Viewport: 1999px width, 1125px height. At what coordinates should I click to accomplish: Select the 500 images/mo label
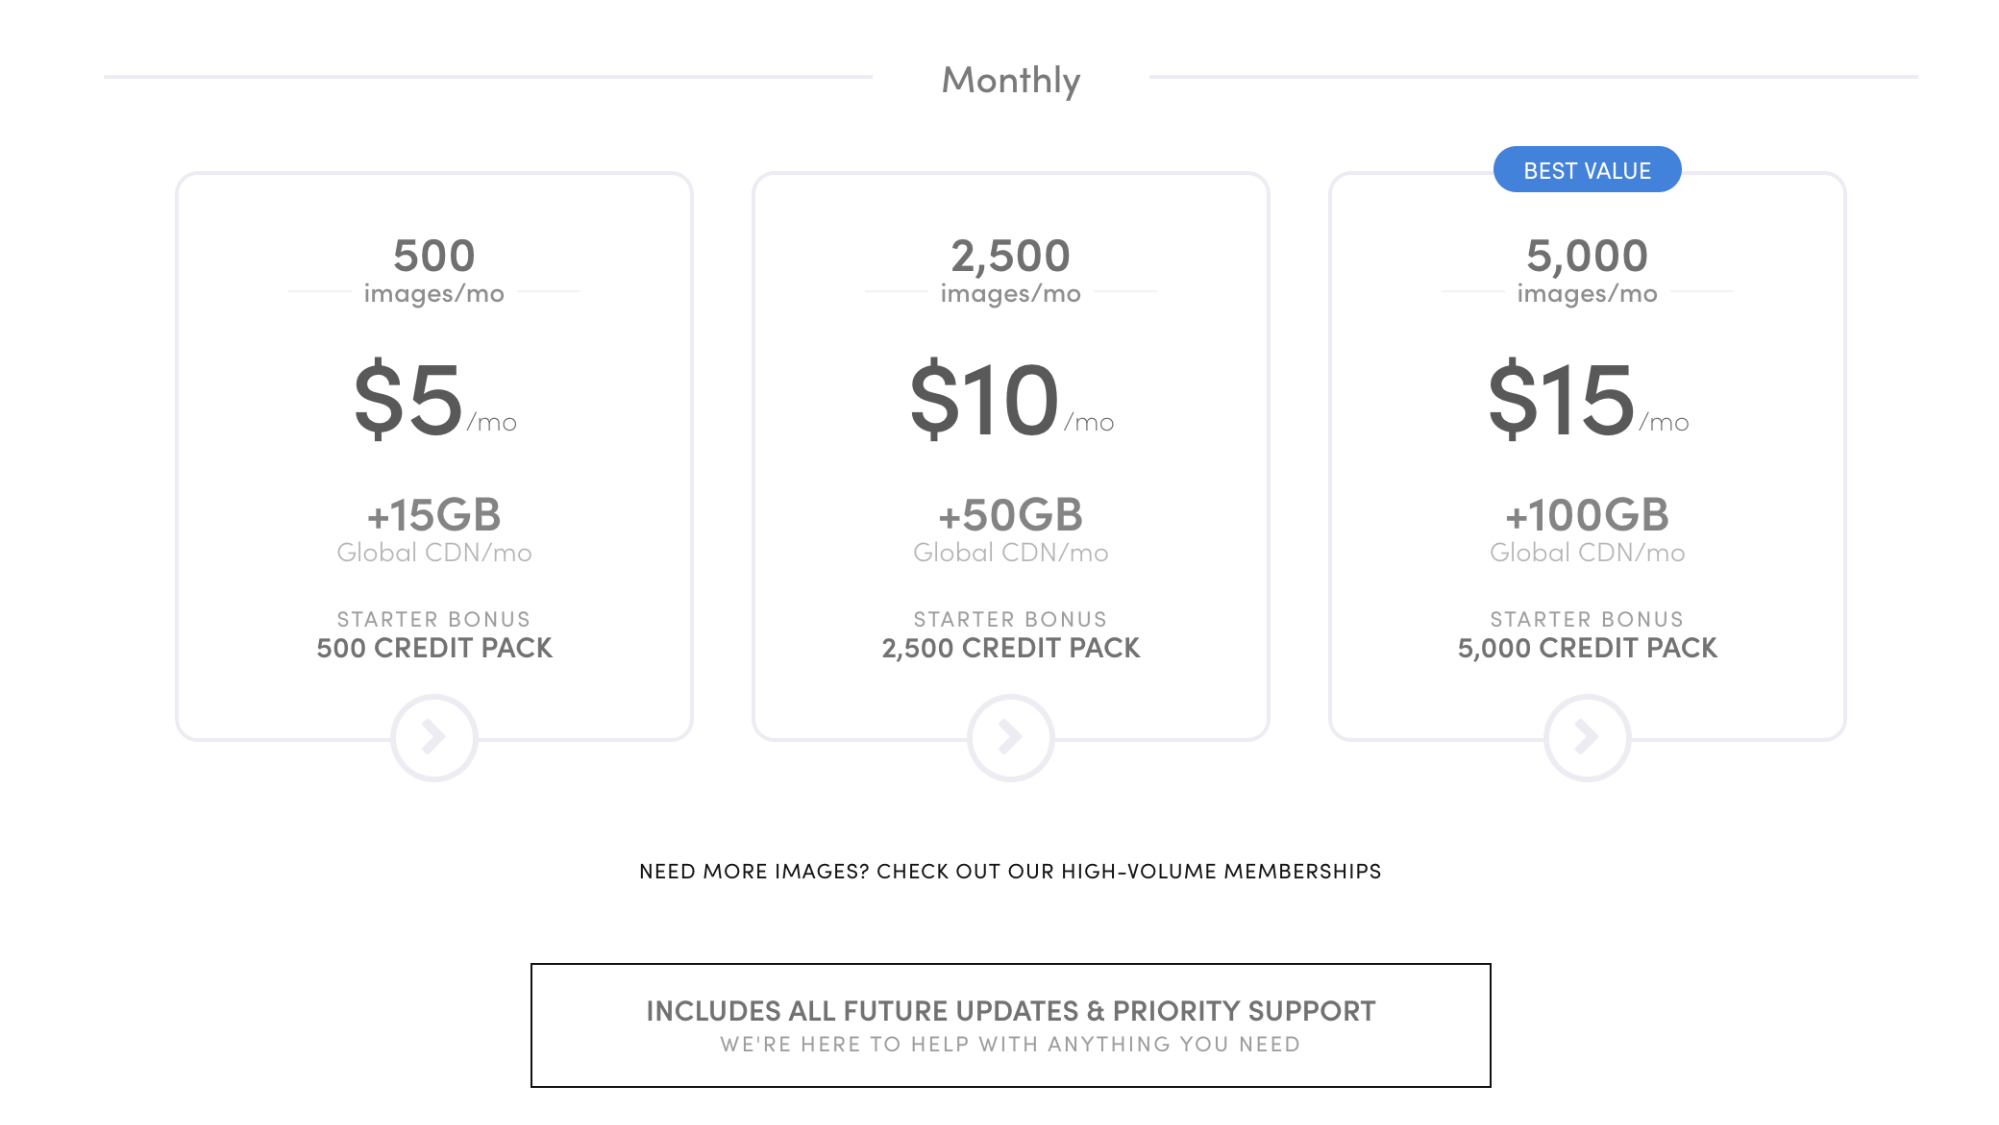[434, 270]
